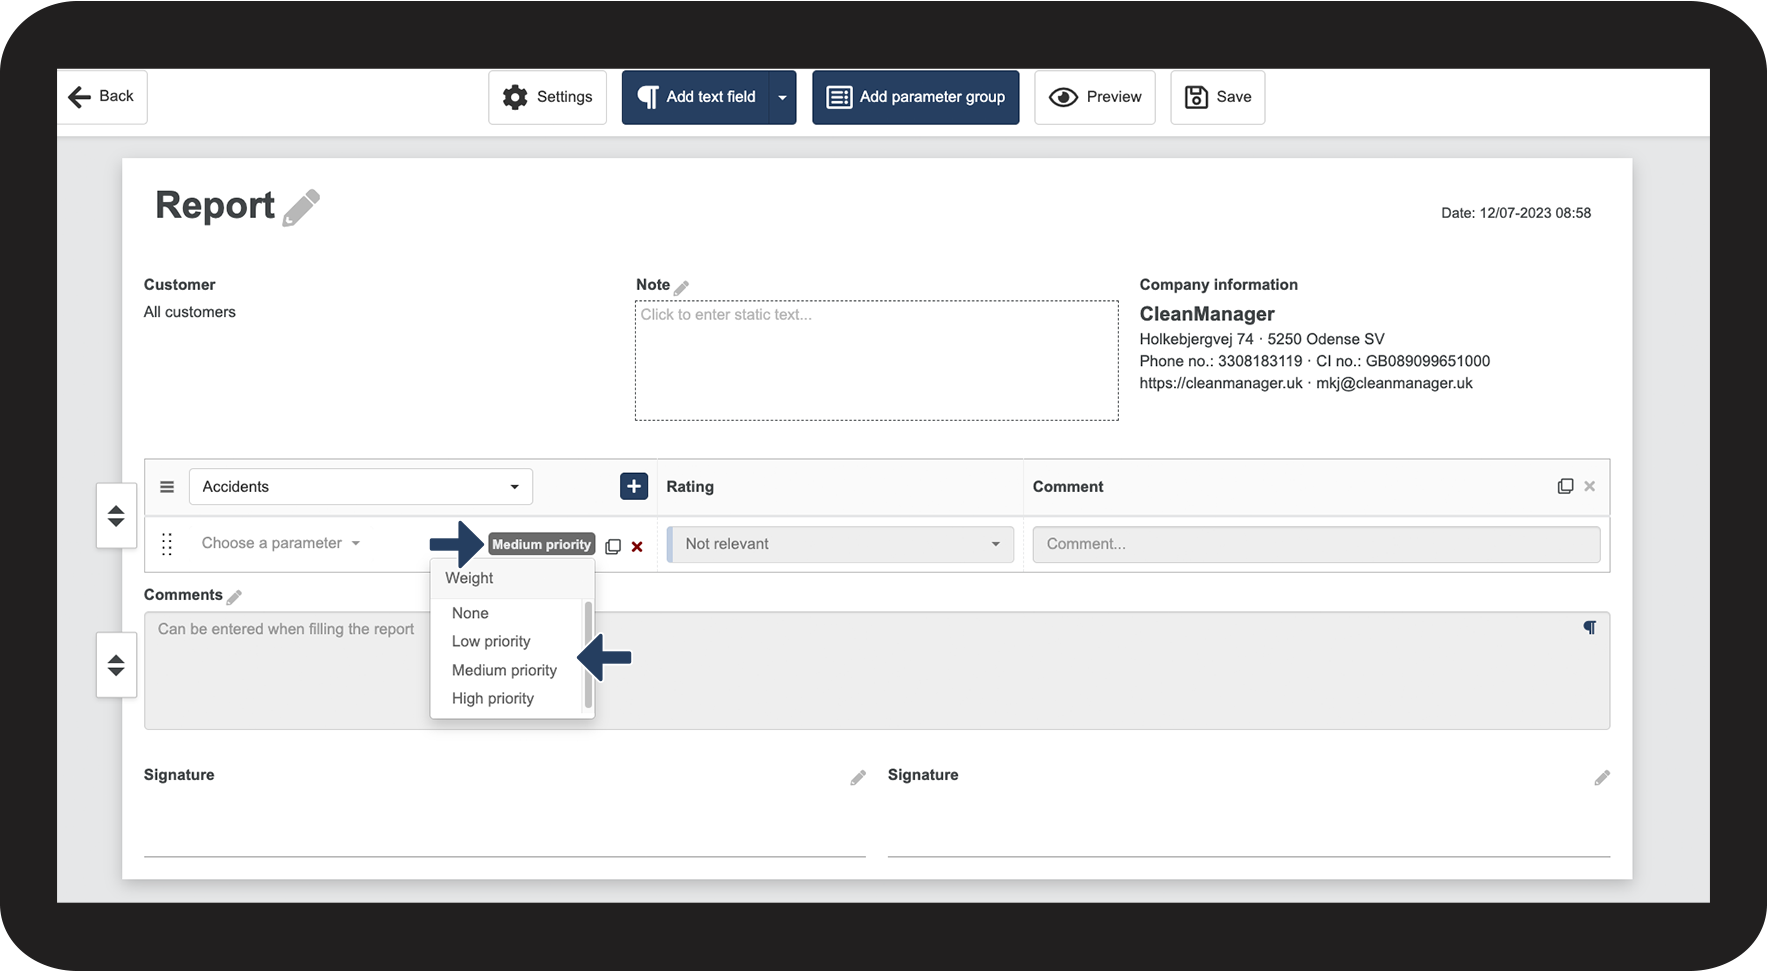This screenshot has width=1767, height=971.
Task: Edit the right Signature field label
Action: 1602,777
